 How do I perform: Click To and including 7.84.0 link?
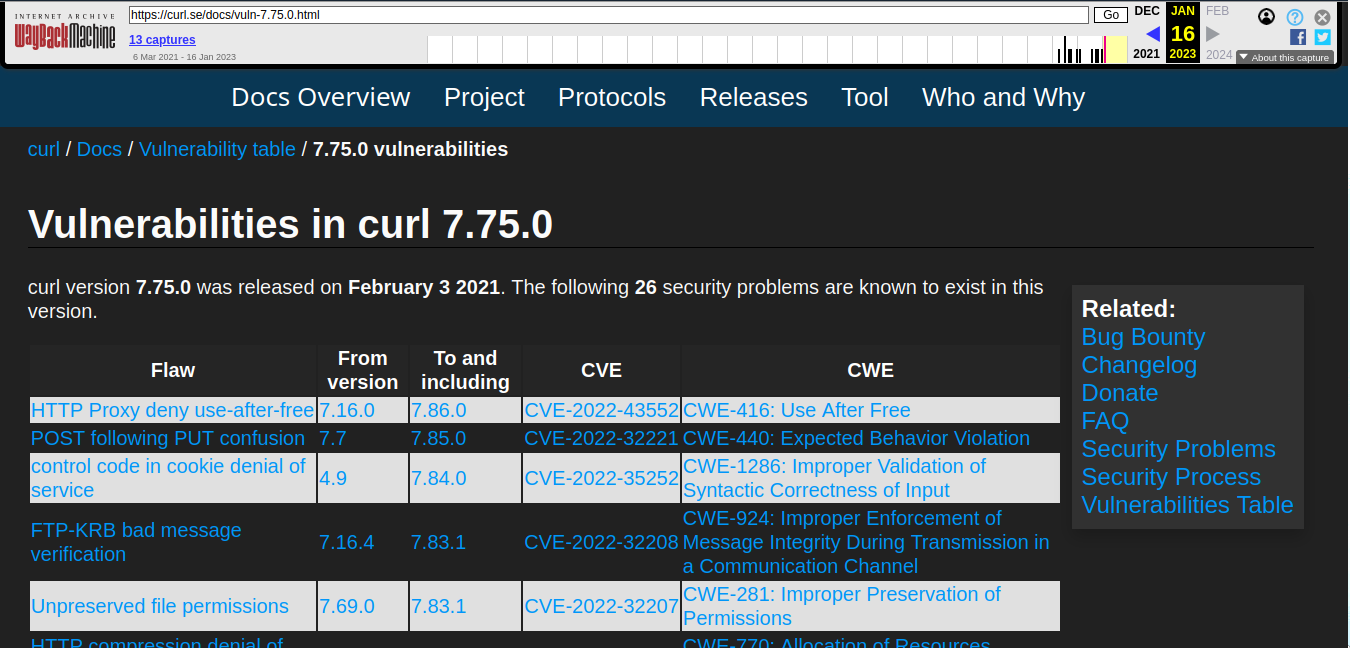pos(439,478)
